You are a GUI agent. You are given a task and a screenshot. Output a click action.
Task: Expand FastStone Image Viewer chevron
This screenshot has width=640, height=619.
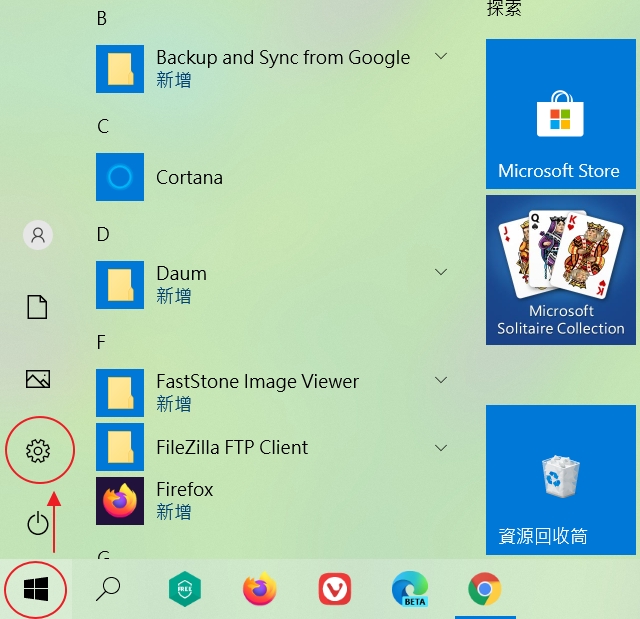click(441, 380)
